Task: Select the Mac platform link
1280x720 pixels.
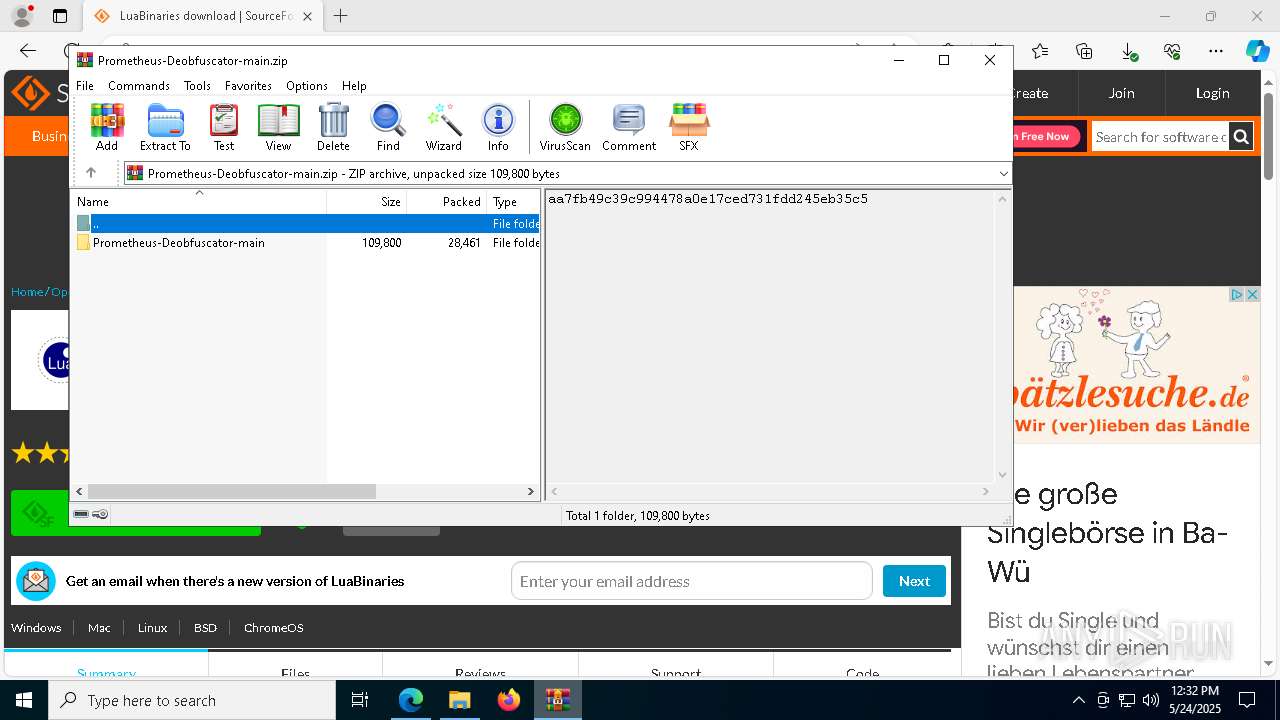Action: [x=99, y=628]
